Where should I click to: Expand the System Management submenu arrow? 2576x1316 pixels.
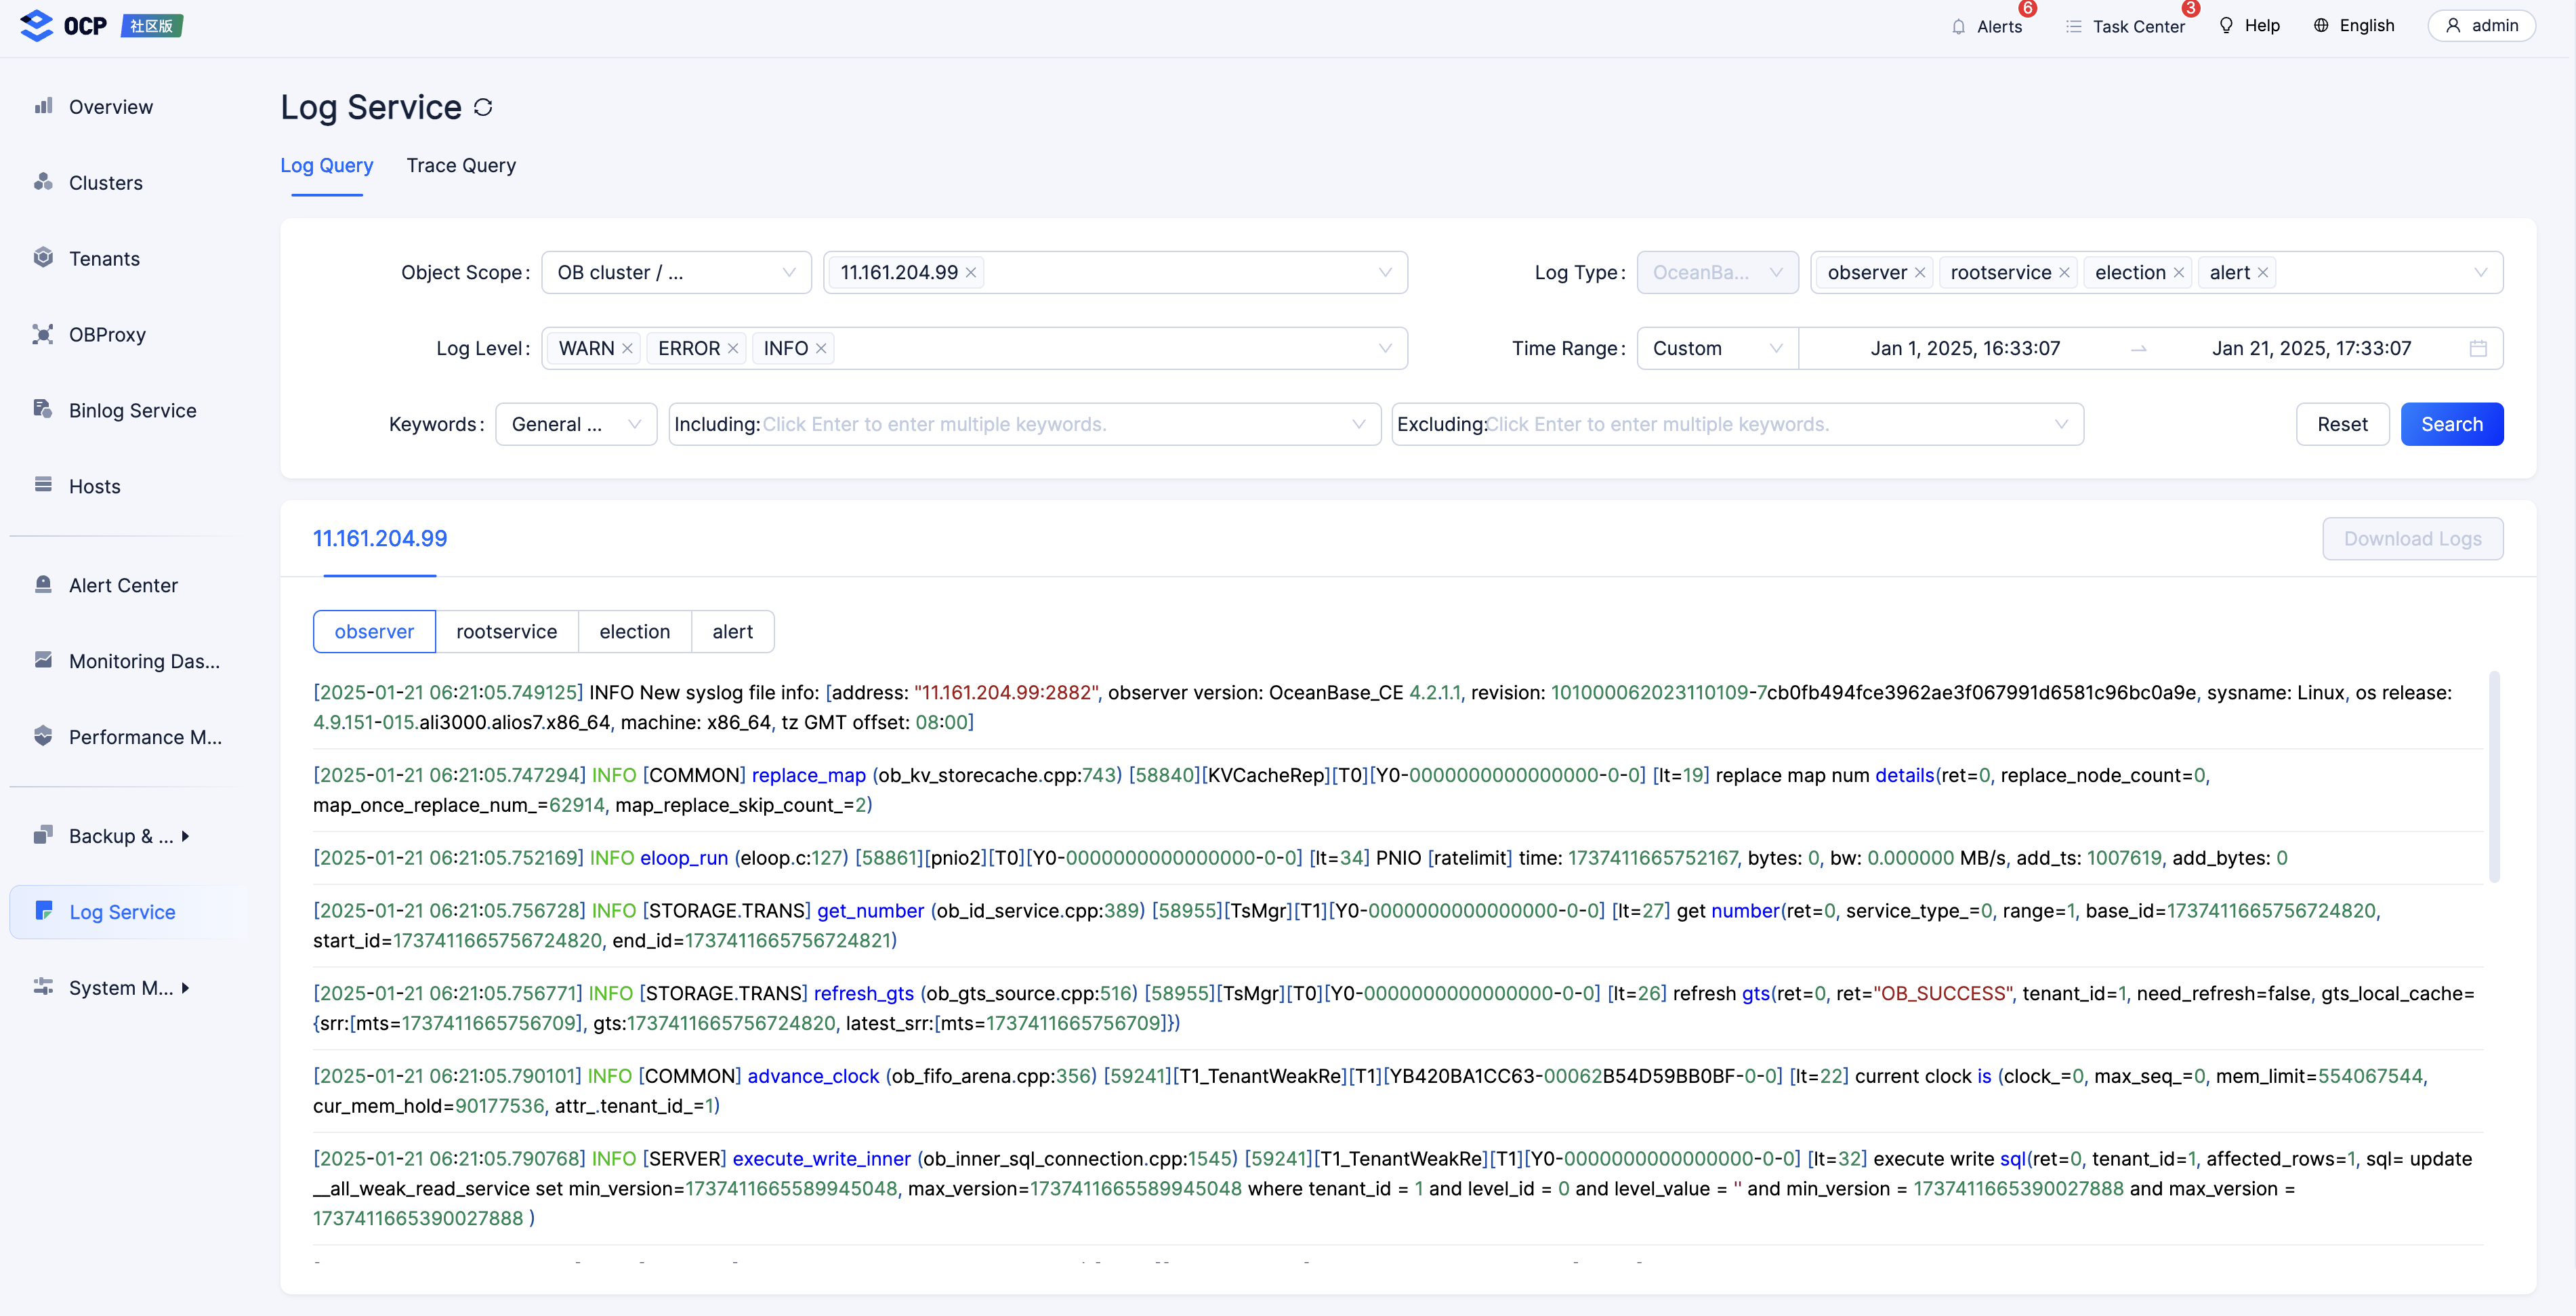[185, 988]
